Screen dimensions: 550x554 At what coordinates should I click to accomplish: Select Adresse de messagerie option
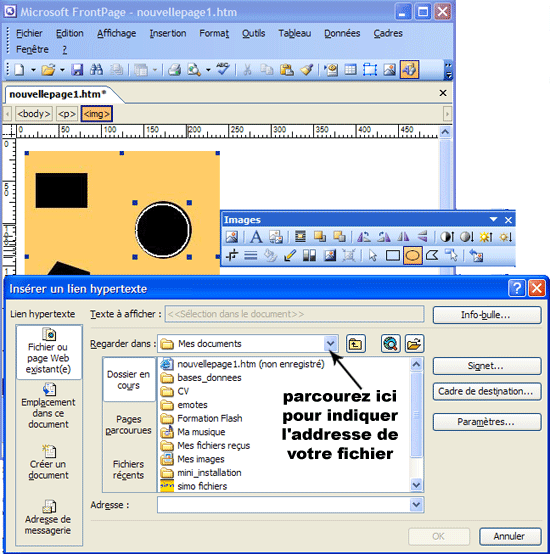pyautogui.click(x=48, y=517)
